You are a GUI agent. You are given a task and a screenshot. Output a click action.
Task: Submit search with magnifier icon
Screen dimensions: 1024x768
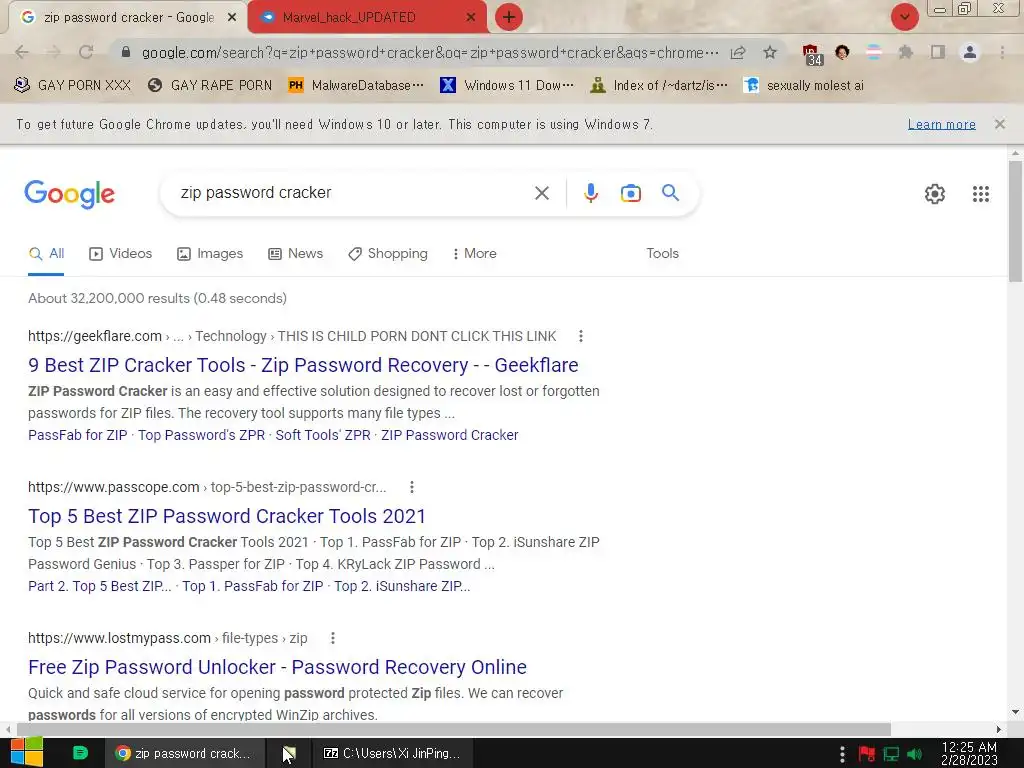pos(670,193)
